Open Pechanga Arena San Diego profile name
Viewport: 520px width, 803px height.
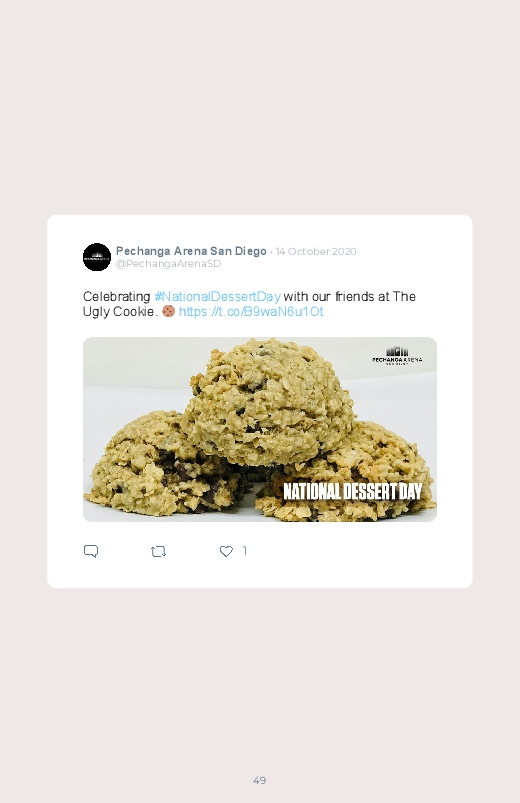point(191,251)
